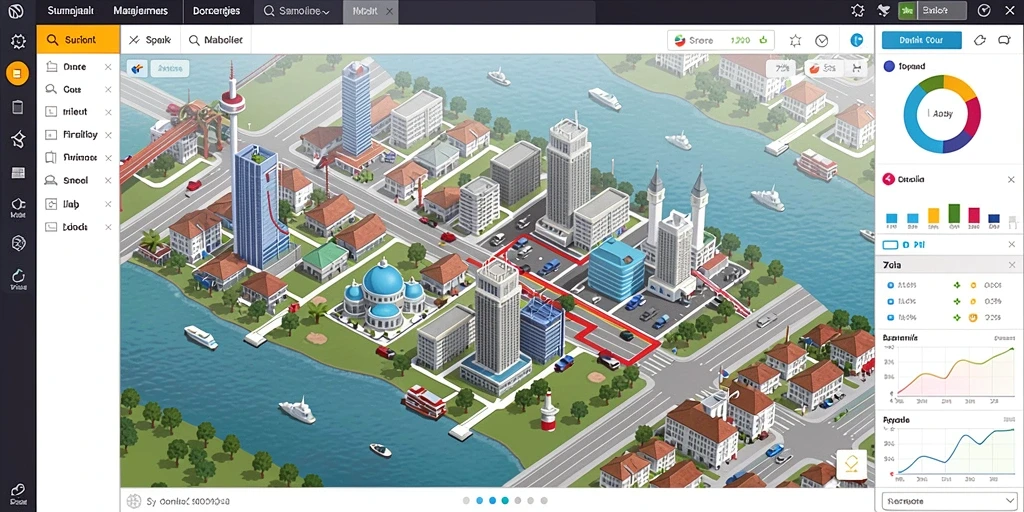
Task: Toggle the checkbox next to Dance
Action: pyautogui.click(x=50, y=67)
